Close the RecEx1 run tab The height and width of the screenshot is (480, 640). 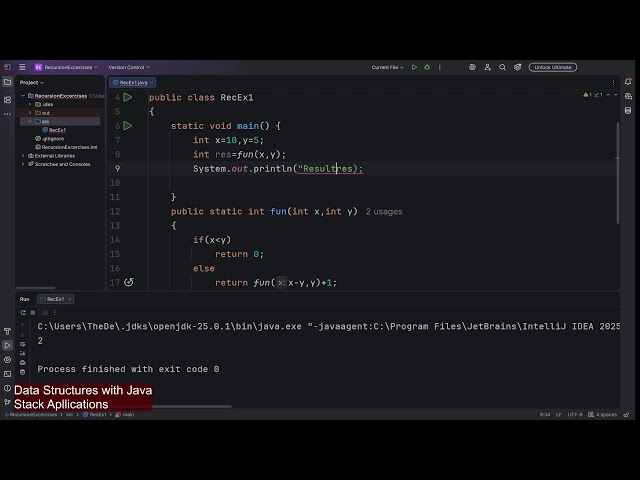pos(70,299)
